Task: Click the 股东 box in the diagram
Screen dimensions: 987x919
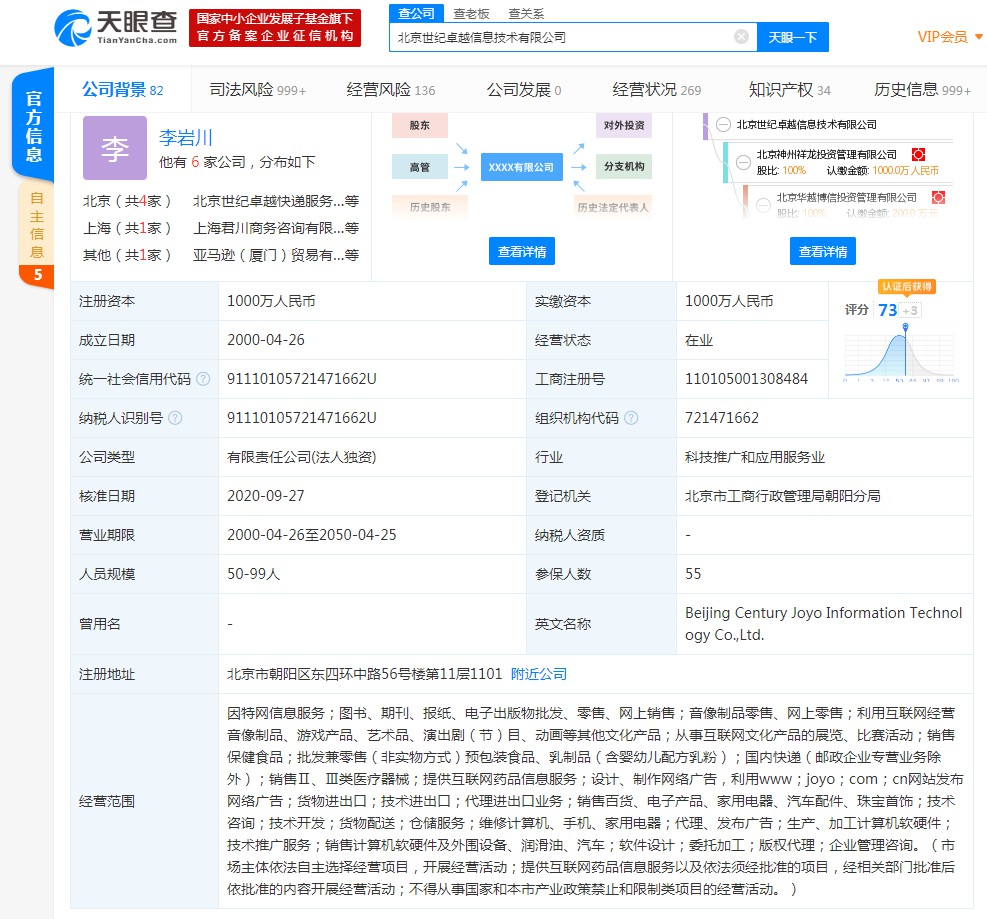Action: (x=420, y=125)
